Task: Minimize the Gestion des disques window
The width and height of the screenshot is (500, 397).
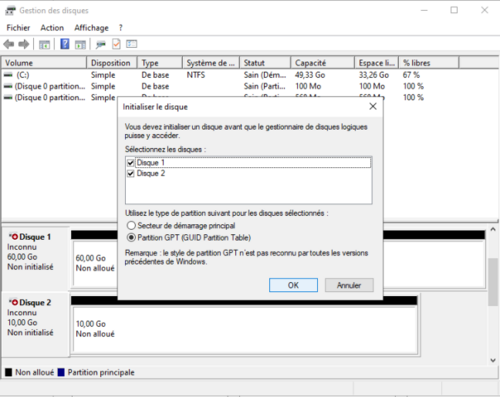Action: [x=424, y=10]
